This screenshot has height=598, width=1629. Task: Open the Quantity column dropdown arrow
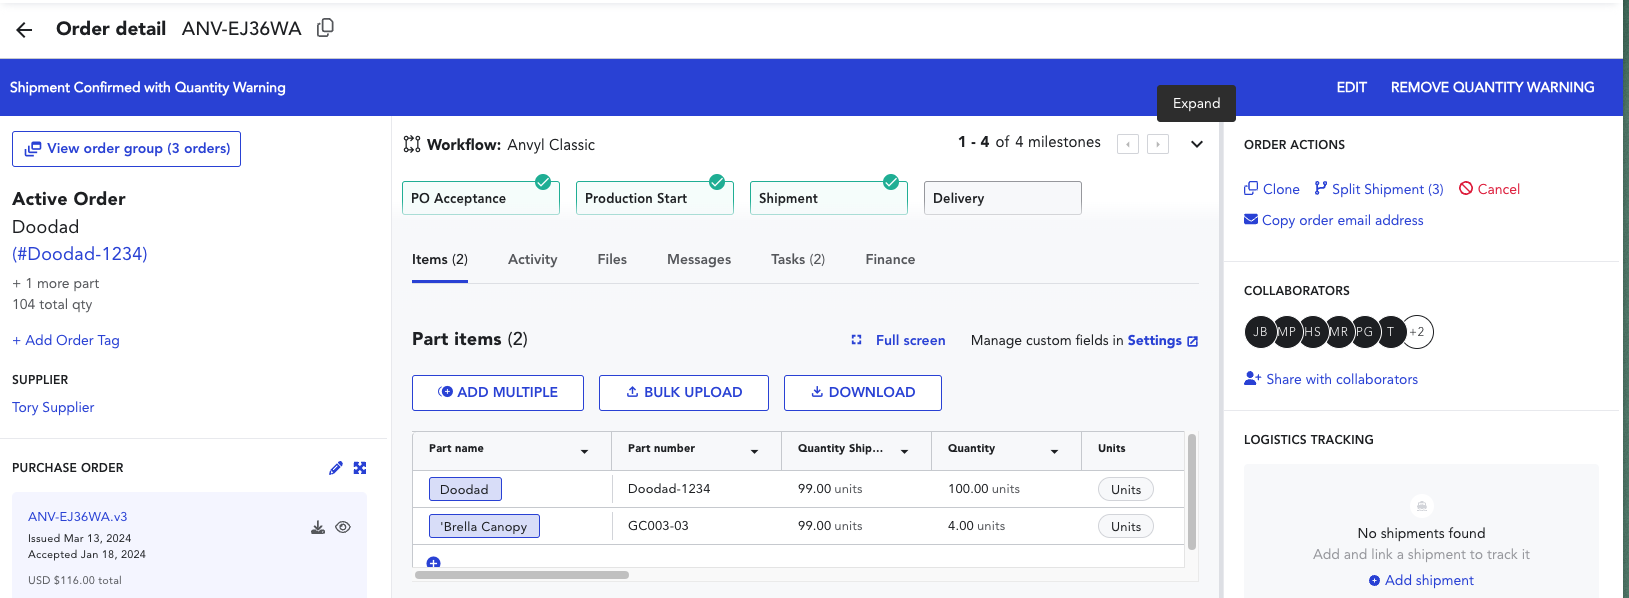[x=1055, y=451]
